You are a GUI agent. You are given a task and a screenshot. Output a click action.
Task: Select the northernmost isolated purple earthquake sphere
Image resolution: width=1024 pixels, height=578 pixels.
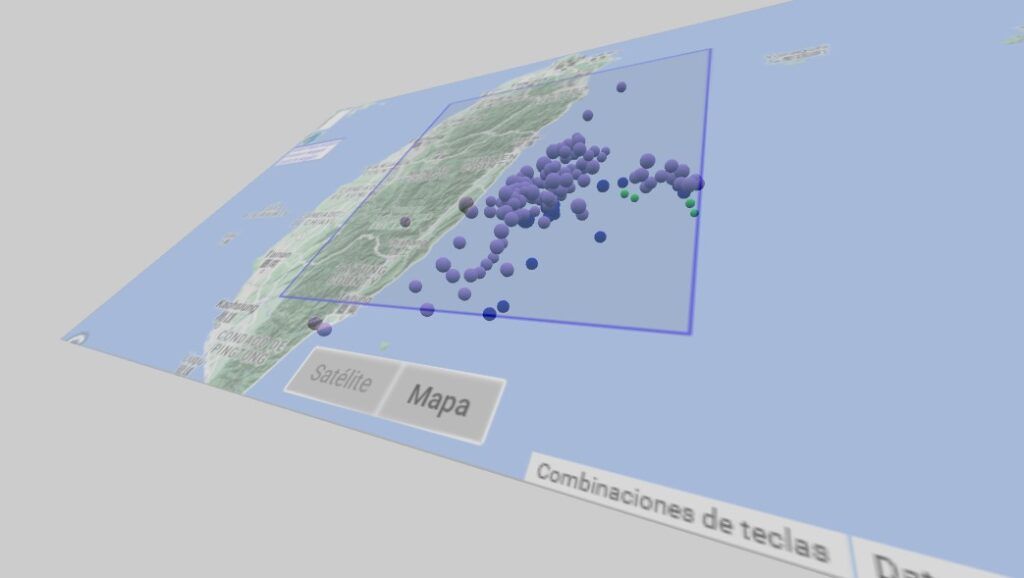point(621,87)
